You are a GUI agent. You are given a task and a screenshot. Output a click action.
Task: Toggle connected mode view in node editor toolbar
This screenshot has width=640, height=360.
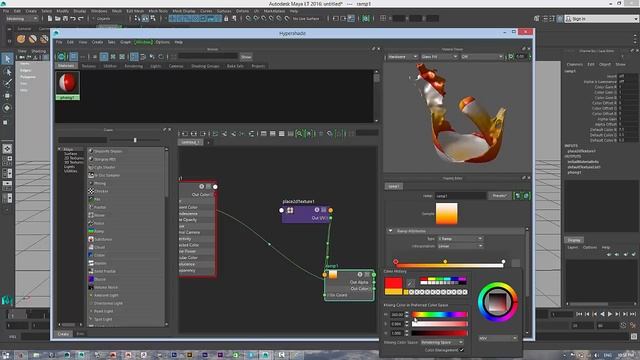(x=272, y=133)
